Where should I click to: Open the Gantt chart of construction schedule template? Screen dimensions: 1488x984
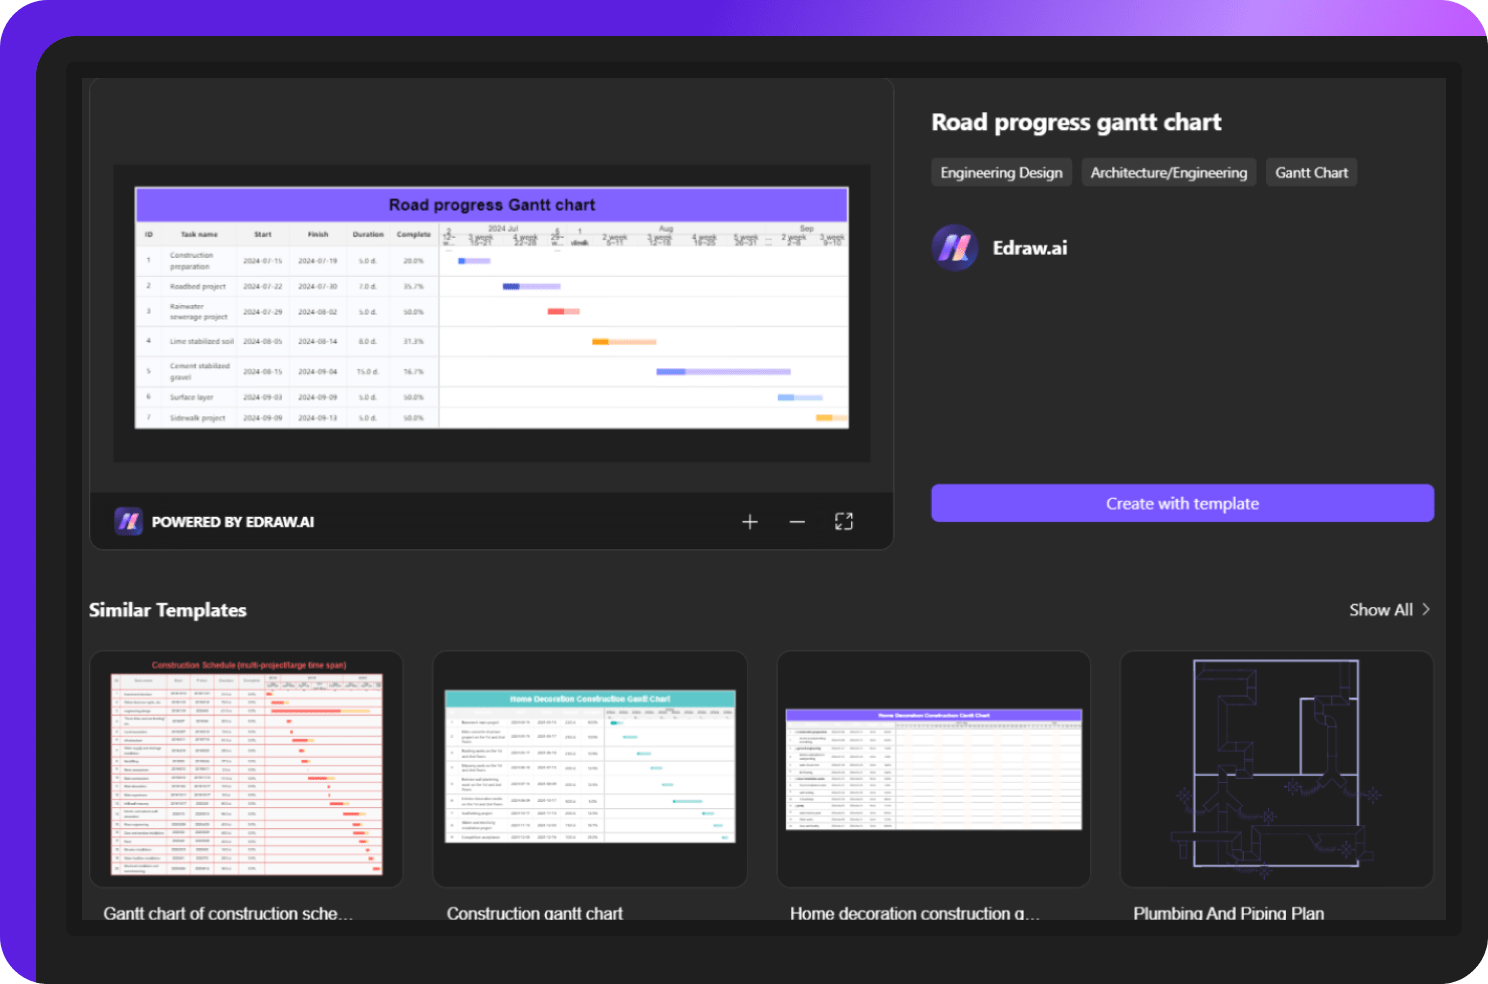coord(245,769)
